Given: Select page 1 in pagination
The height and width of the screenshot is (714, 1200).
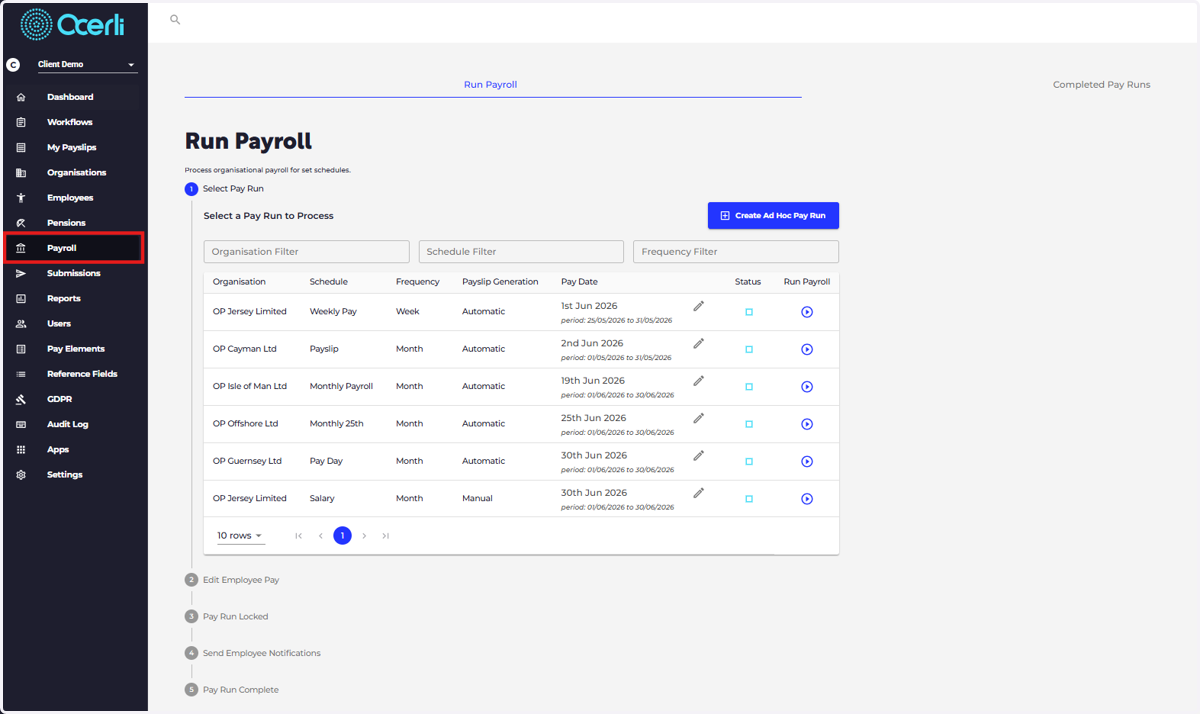Looking at the screenshot, I should 342,536.
